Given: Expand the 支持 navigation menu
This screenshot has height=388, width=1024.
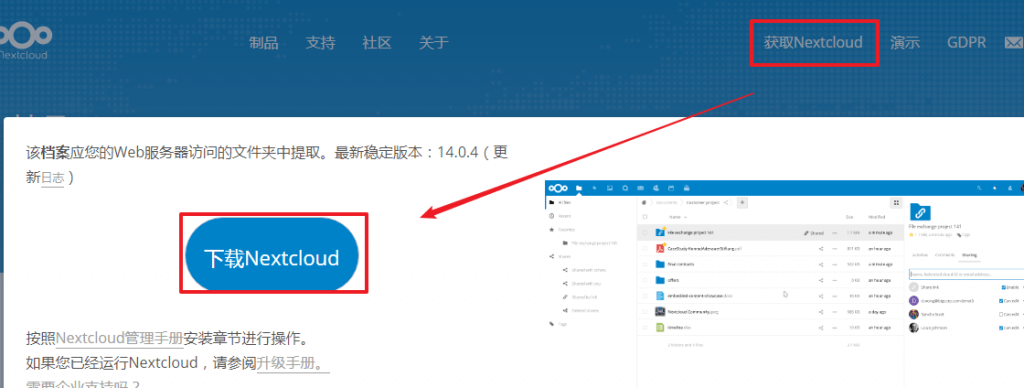Looking at the screenshot, I should tap(321, 43).
